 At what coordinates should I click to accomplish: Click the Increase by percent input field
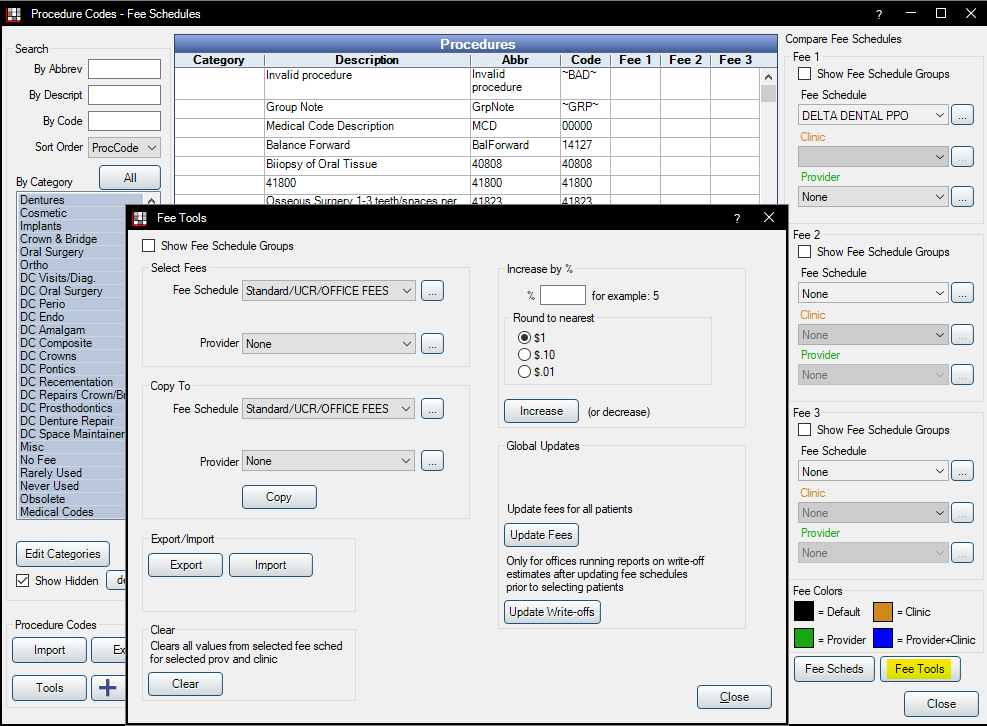(563, 295)
